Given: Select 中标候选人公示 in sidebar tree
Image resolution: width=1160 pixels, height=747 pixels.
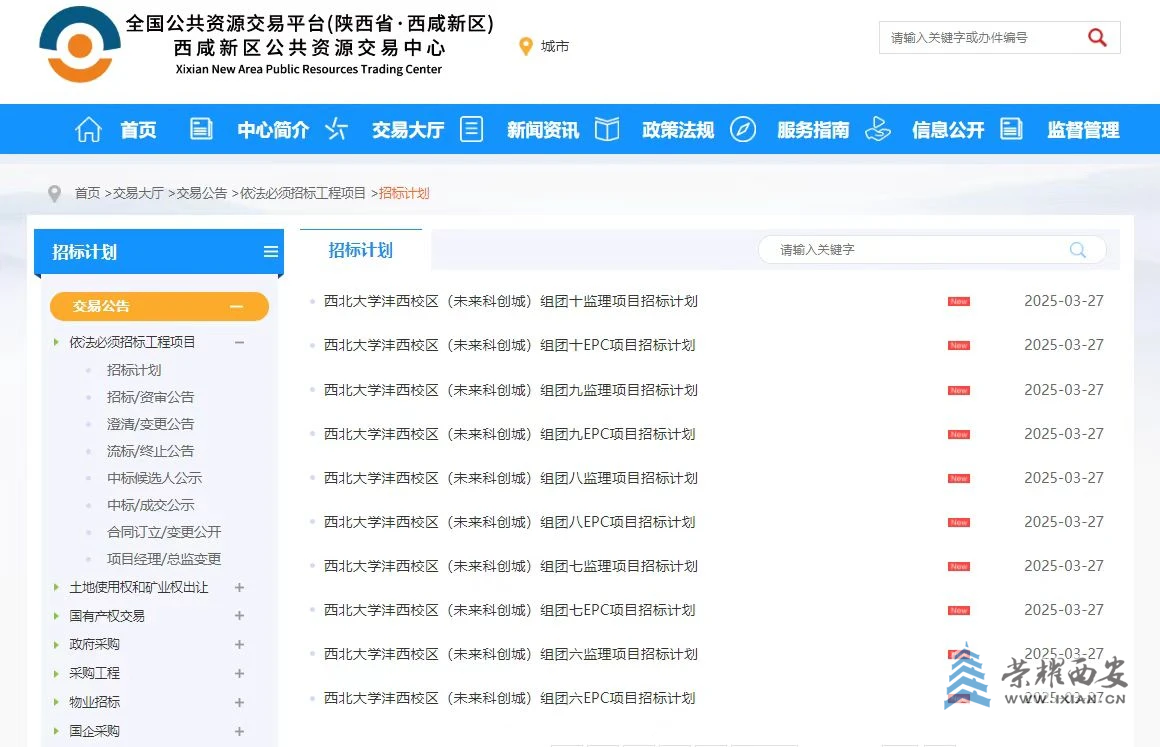Looking at the screenshot, I should tap(154, 478).
